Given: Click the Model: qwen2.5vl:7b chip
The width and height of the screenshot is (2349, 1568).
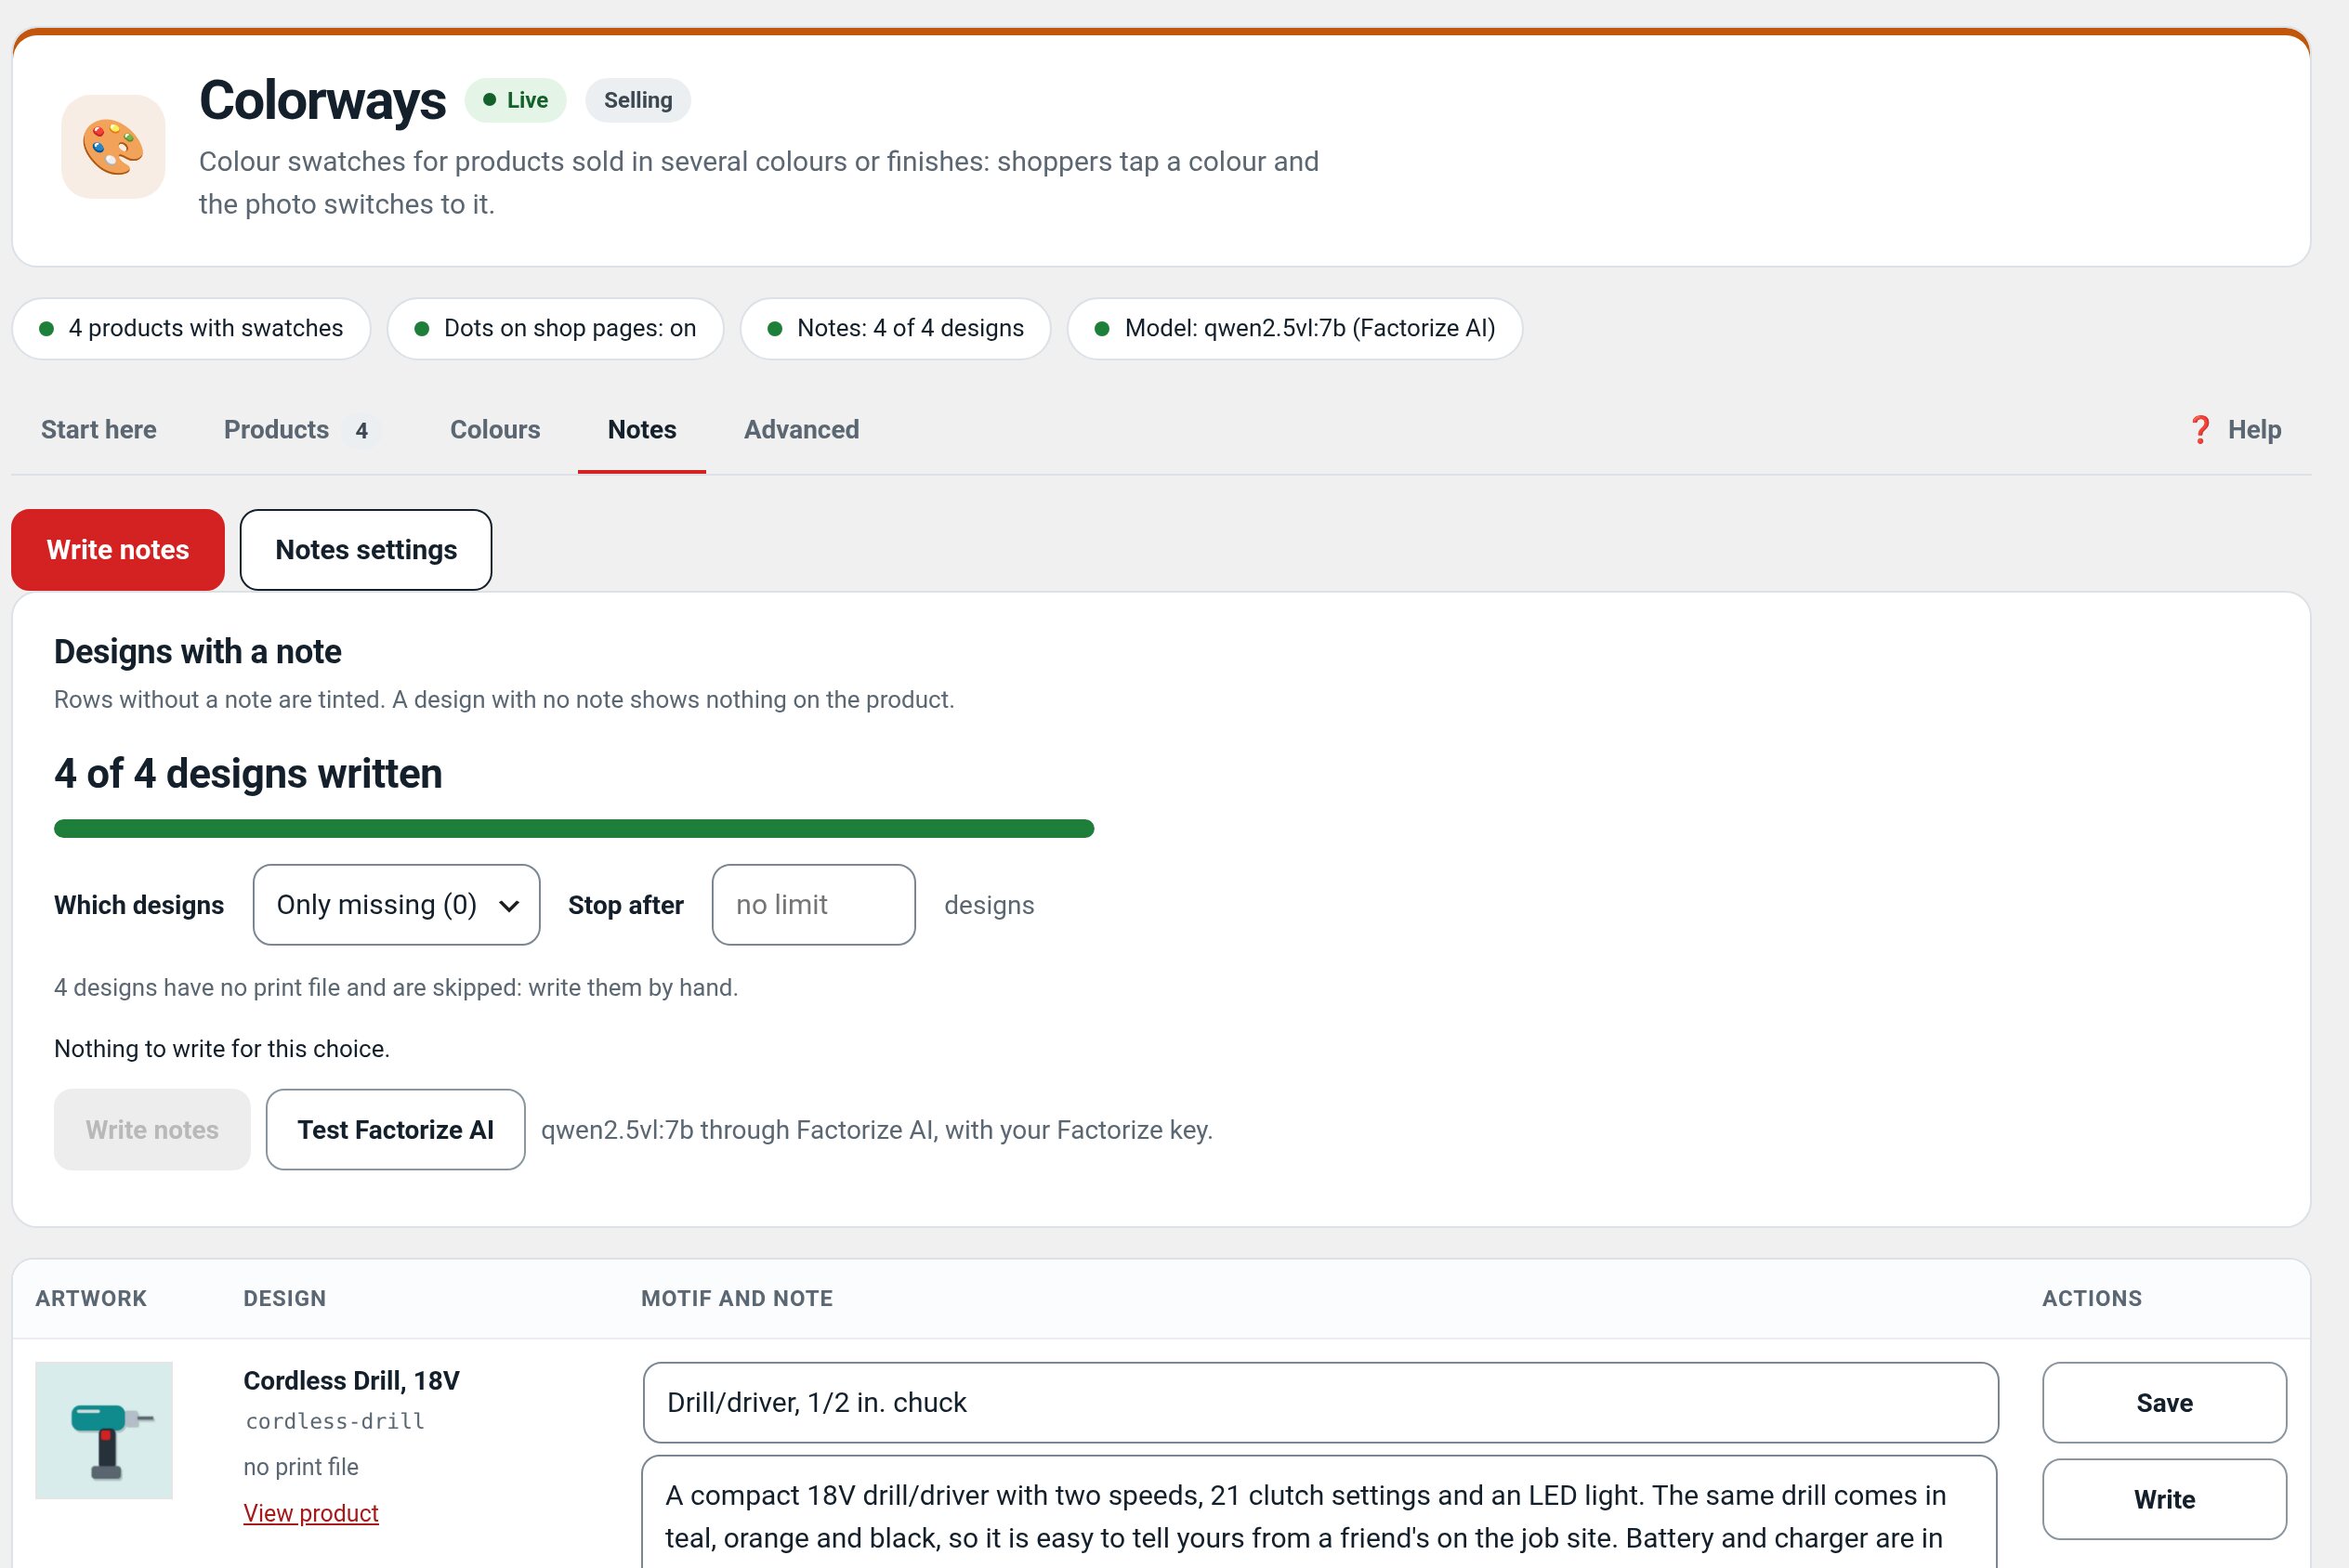Looking at the screenshot, I should (x=1295, y=328).
